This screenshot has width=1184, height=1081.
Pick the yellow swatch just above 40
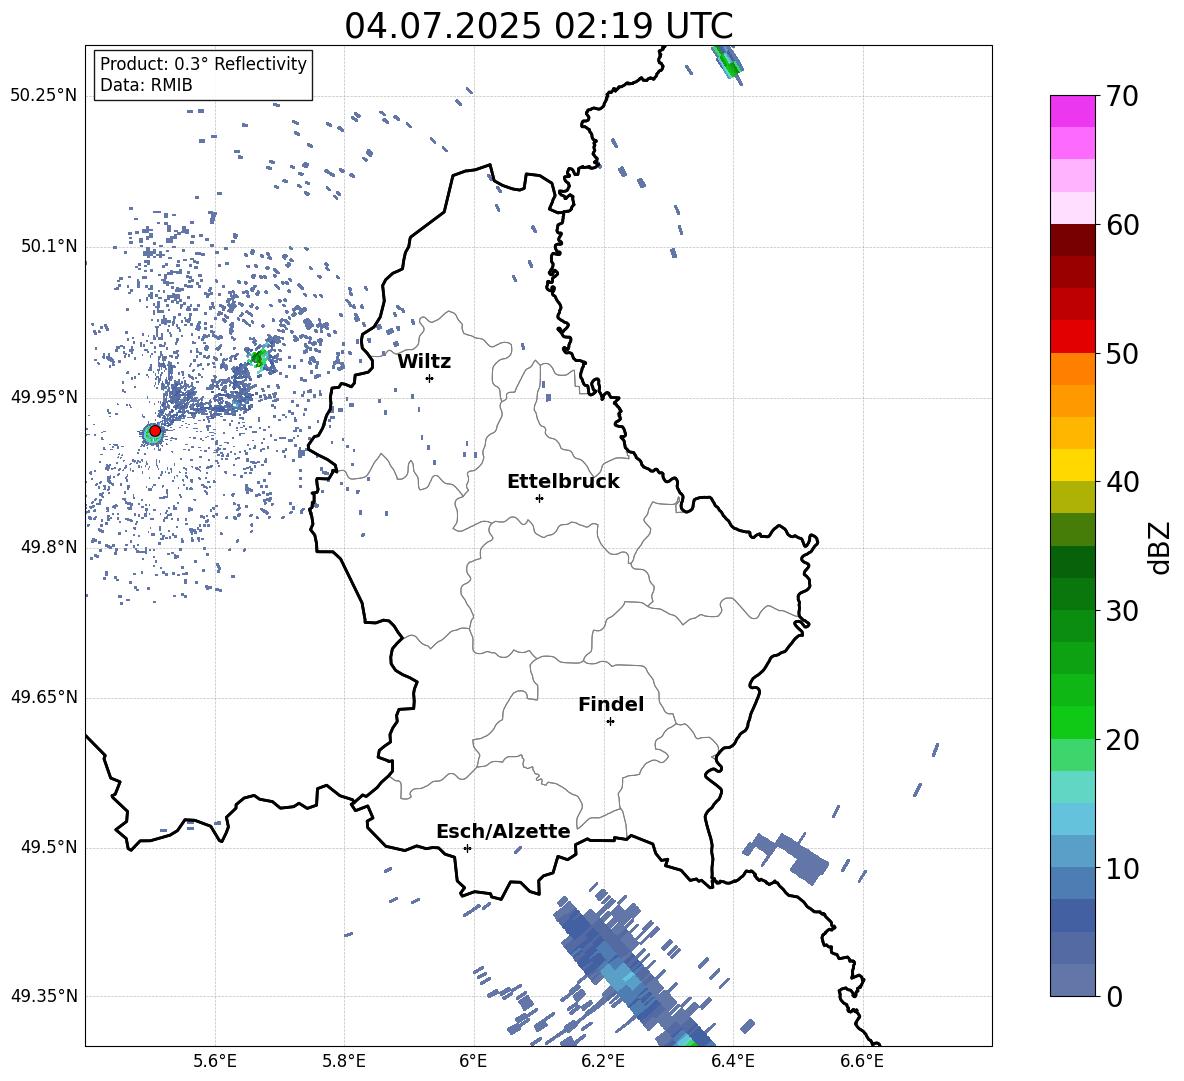(1073, 465)
